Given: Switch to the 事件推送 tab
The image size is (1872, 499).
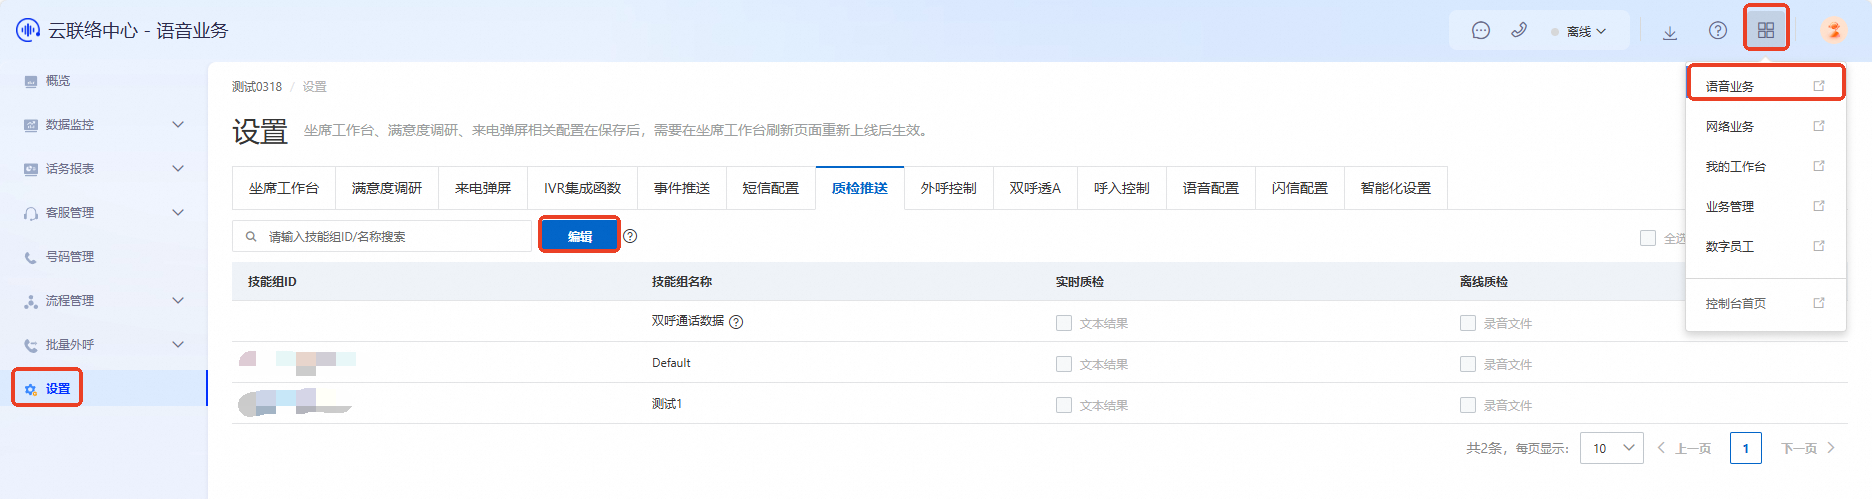Looking at the screenshot, I should click(682, 188).
